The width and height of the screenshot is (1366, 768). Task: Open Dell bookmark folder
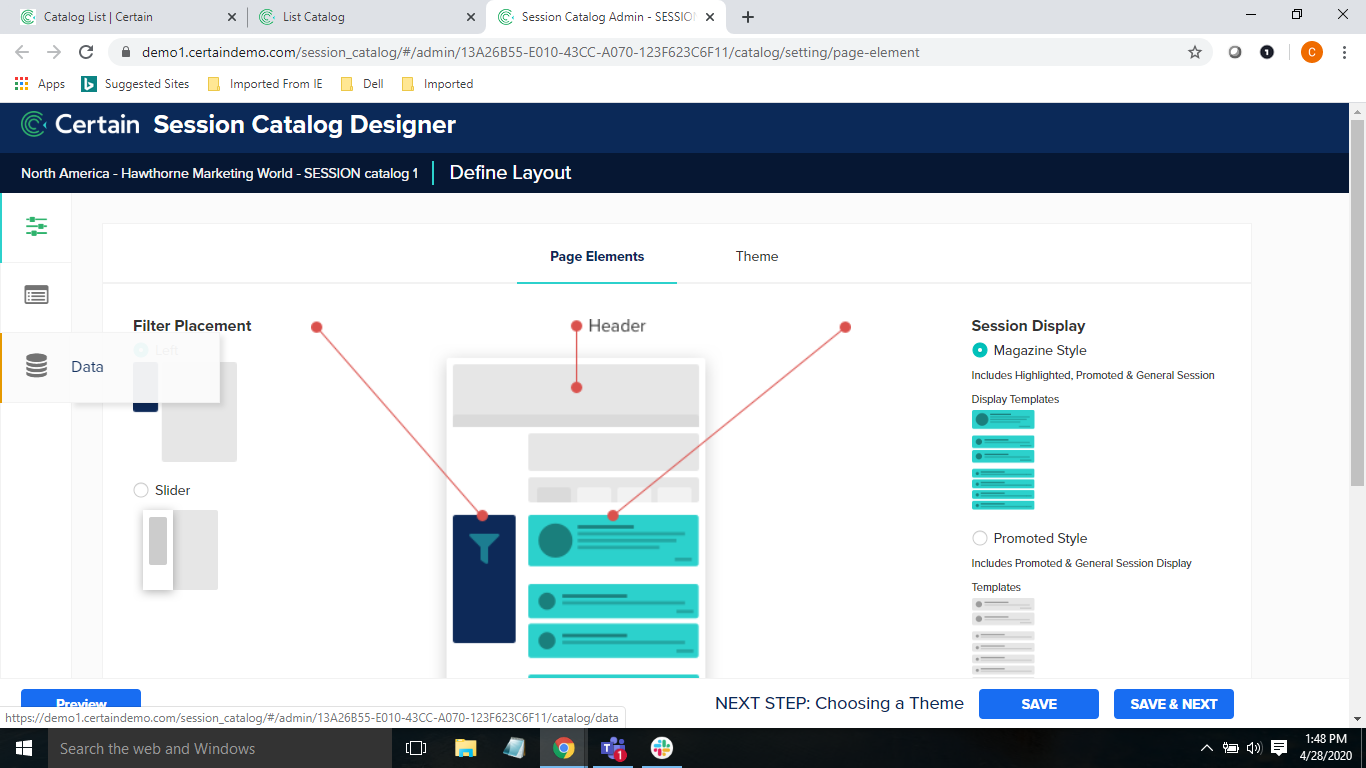(362, 84)
